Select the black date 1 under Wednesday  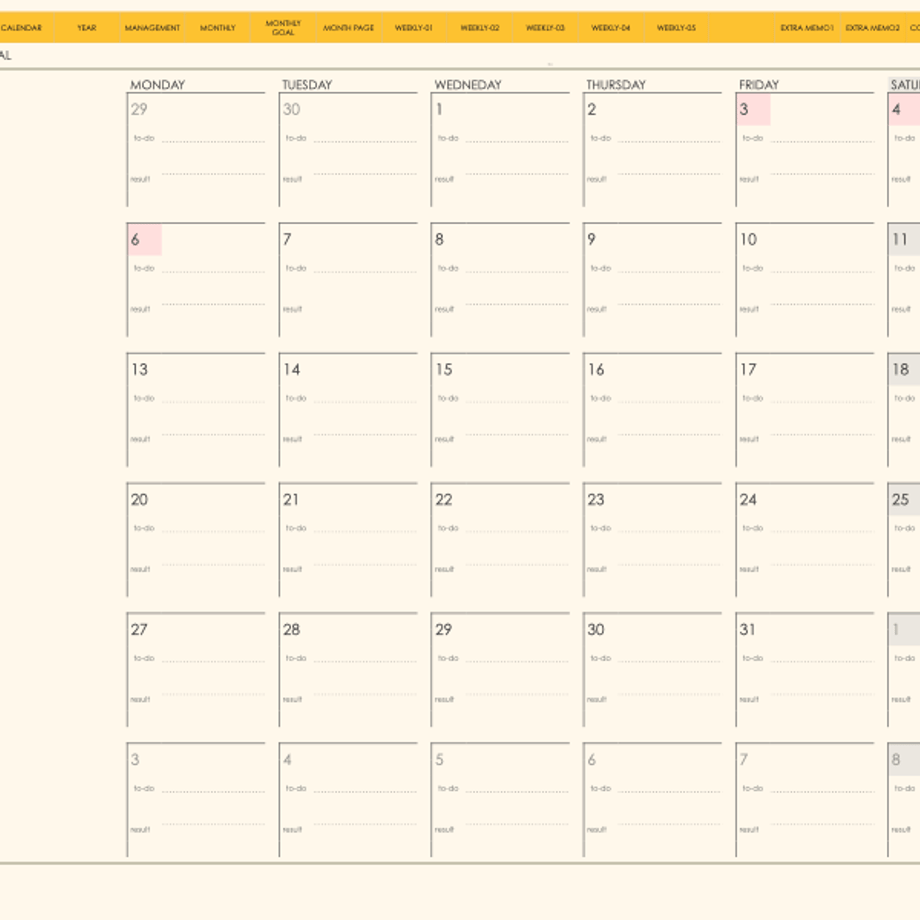coord(439,110)
